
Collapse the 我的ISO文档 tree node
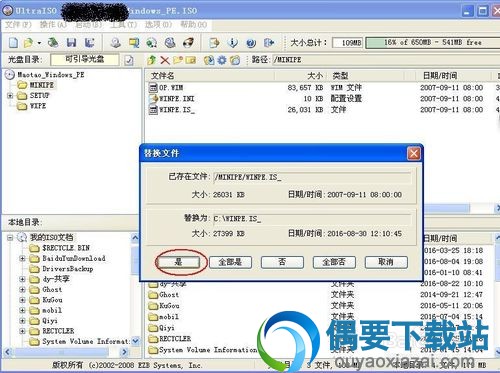[x=10, y=238]
